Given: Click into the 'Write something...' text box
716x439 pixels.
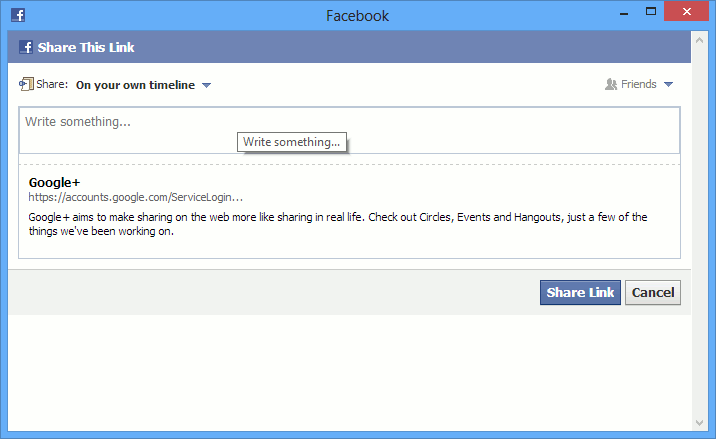Looking at the screenshot, I should (349, 130).
